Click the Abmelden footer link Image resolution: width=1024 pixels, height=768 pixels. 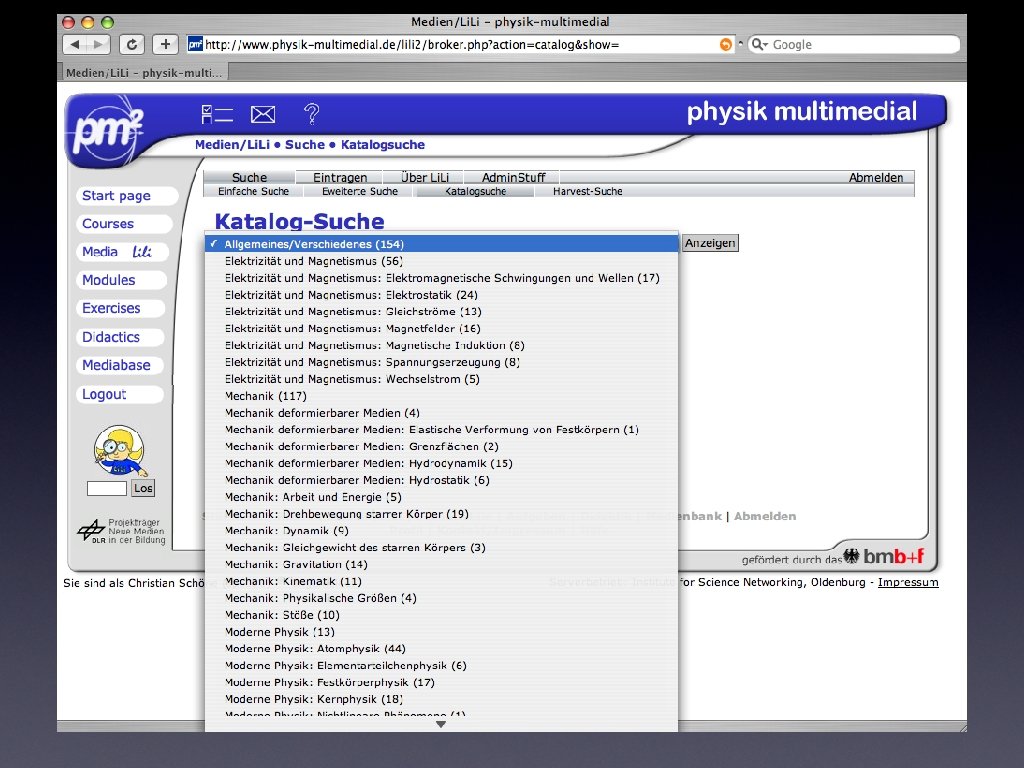[765, 516]
